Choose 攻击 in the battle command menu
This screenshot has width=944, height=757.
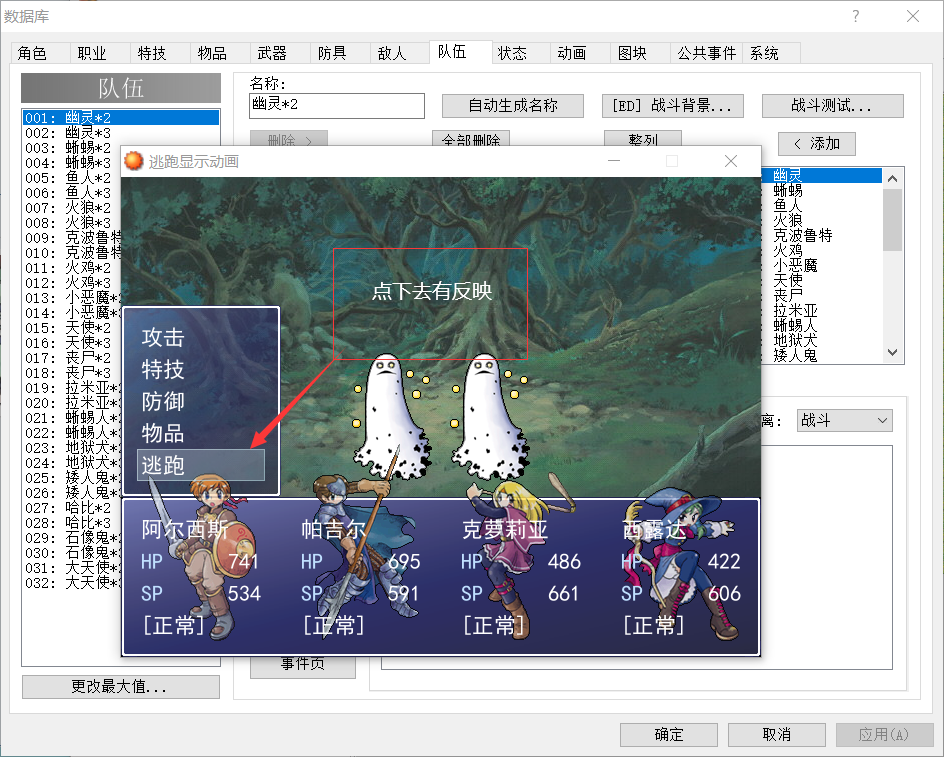pyautogui.click(x=163, y=337)
